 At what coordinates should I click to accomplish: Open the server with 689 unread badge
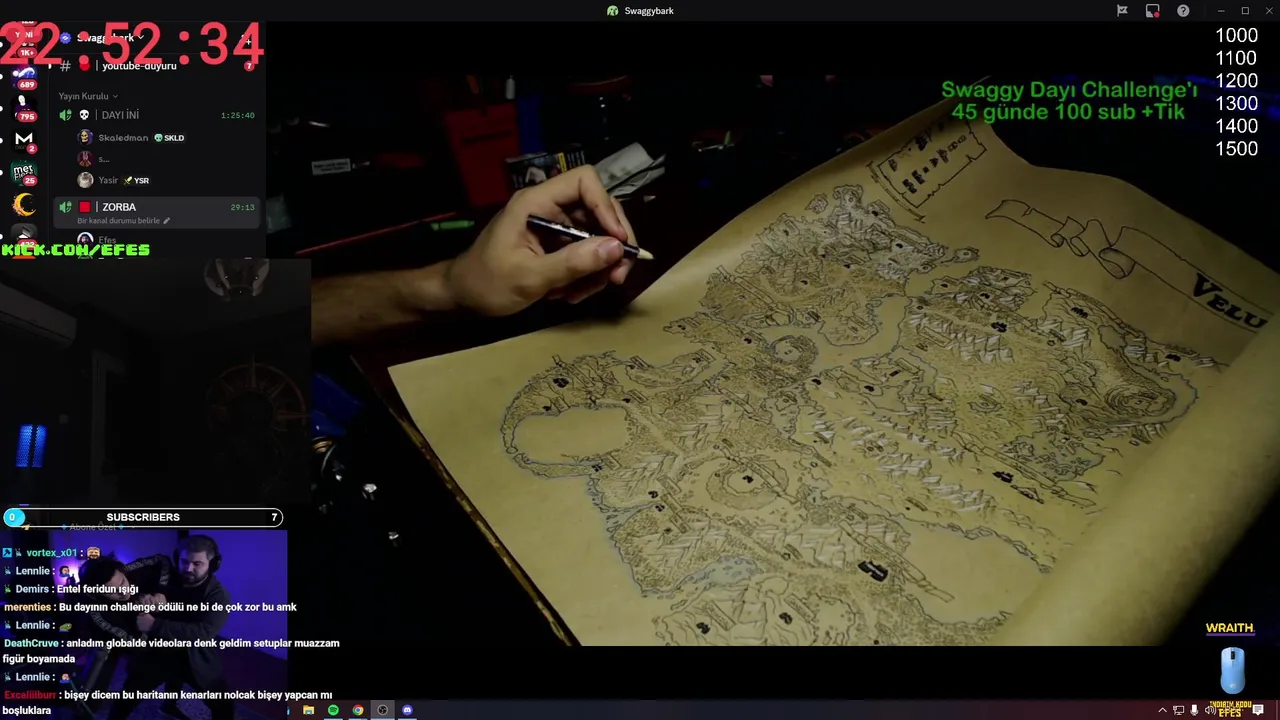(x=24, y=75)
